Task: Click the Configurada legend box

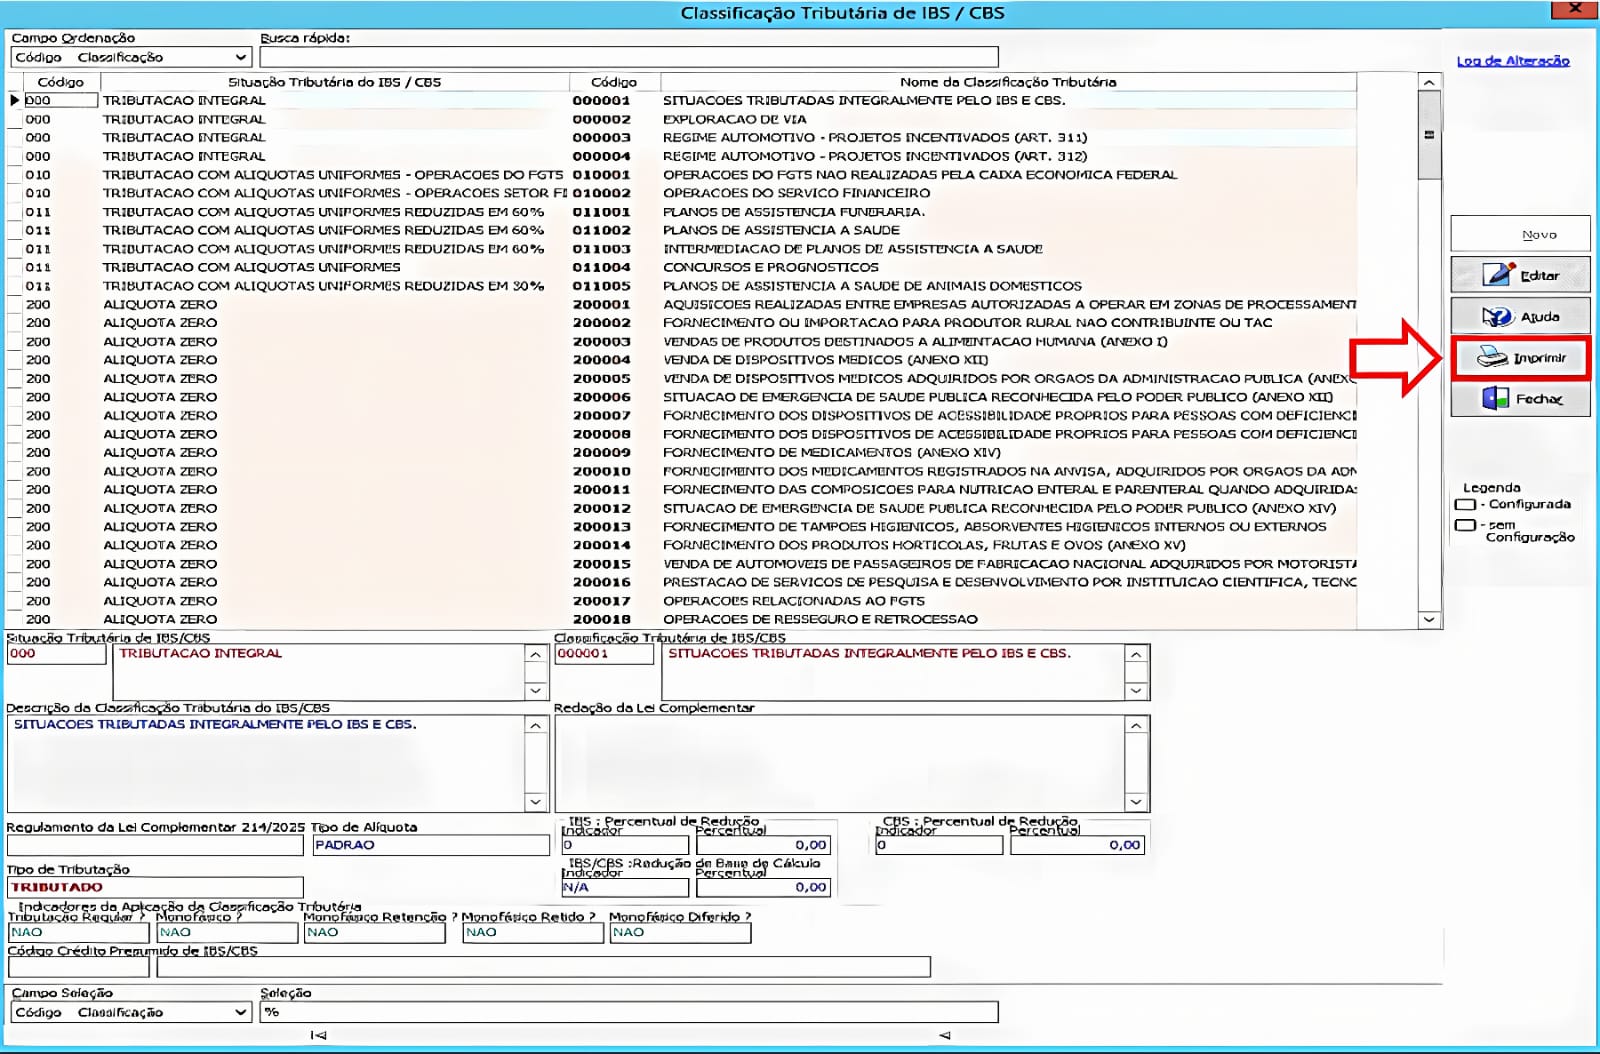Action: coord(1465,505)
